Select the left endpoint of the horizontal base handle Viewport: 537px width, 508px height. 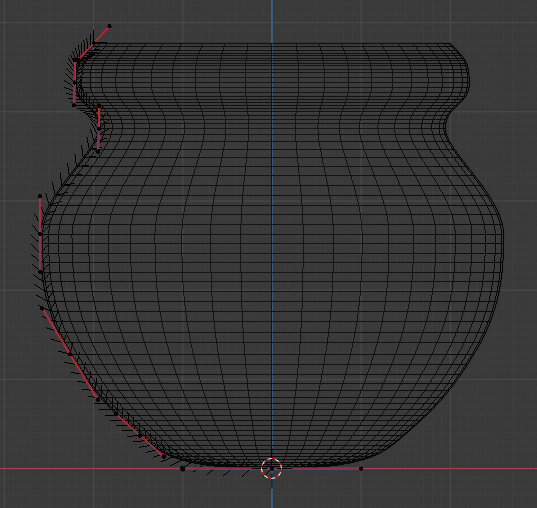(183, 469)
